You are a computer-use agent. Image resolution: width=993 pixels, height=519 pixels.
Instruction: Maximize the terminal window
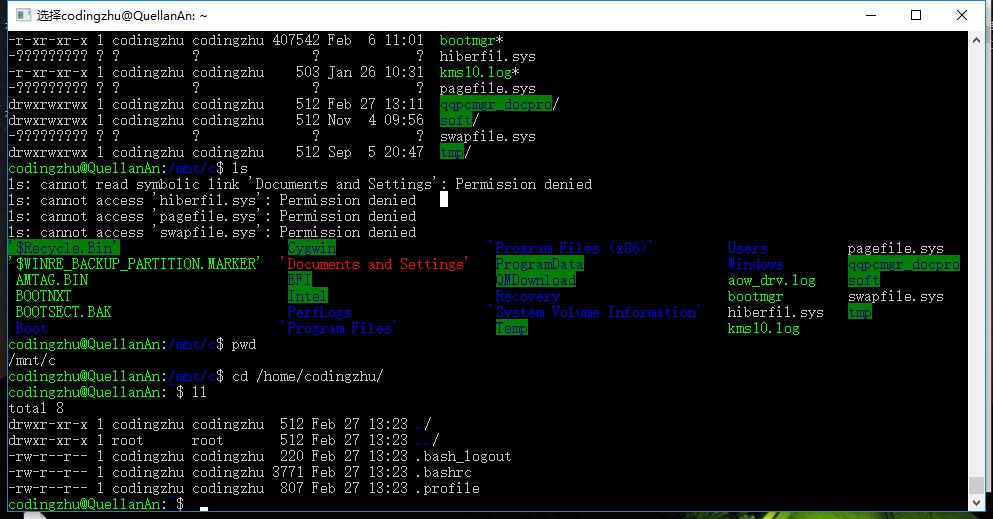(916, 15)
